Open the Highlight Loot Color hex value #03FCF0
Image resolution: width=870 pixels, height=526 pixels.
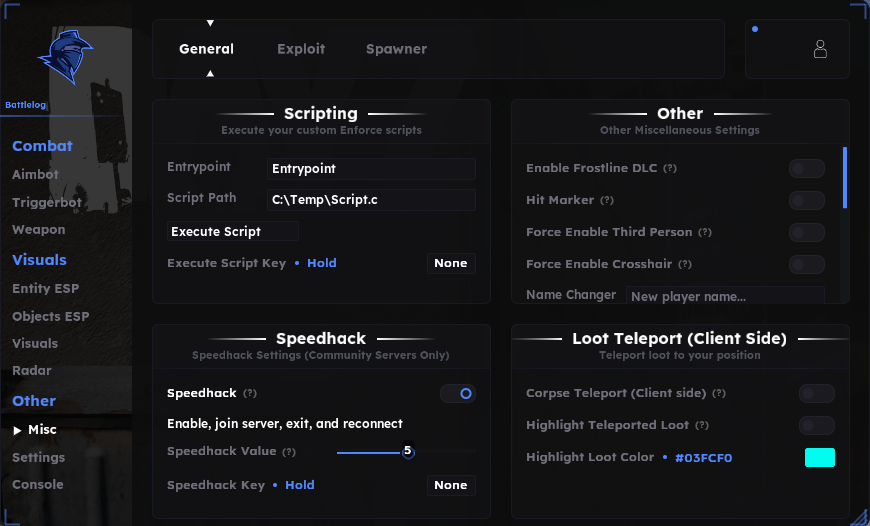point(704,458)
